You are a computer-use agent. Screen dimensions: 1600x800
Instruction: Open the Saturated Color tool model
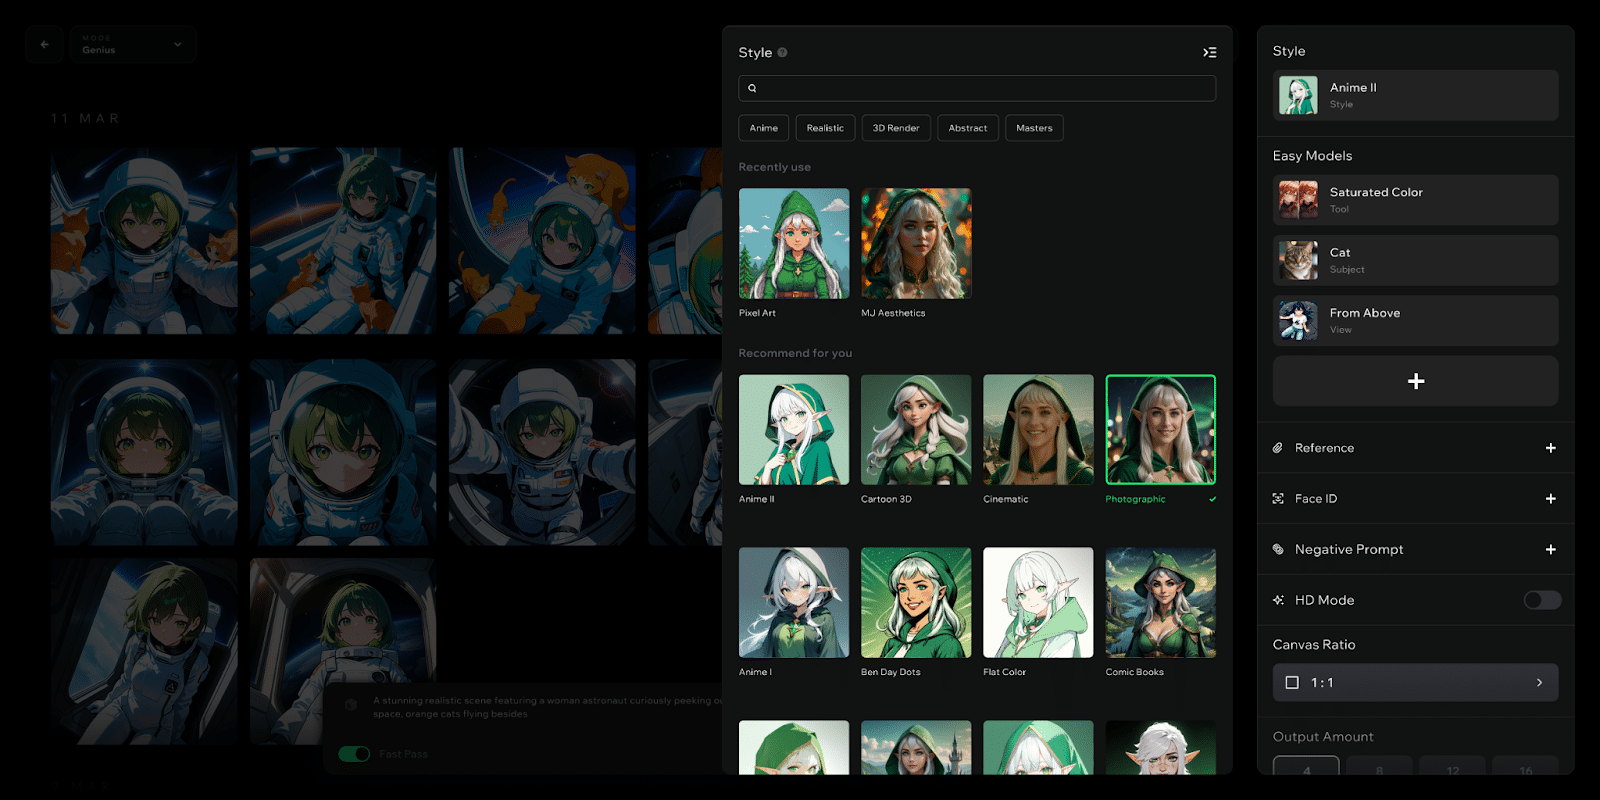pos(1415,200)
